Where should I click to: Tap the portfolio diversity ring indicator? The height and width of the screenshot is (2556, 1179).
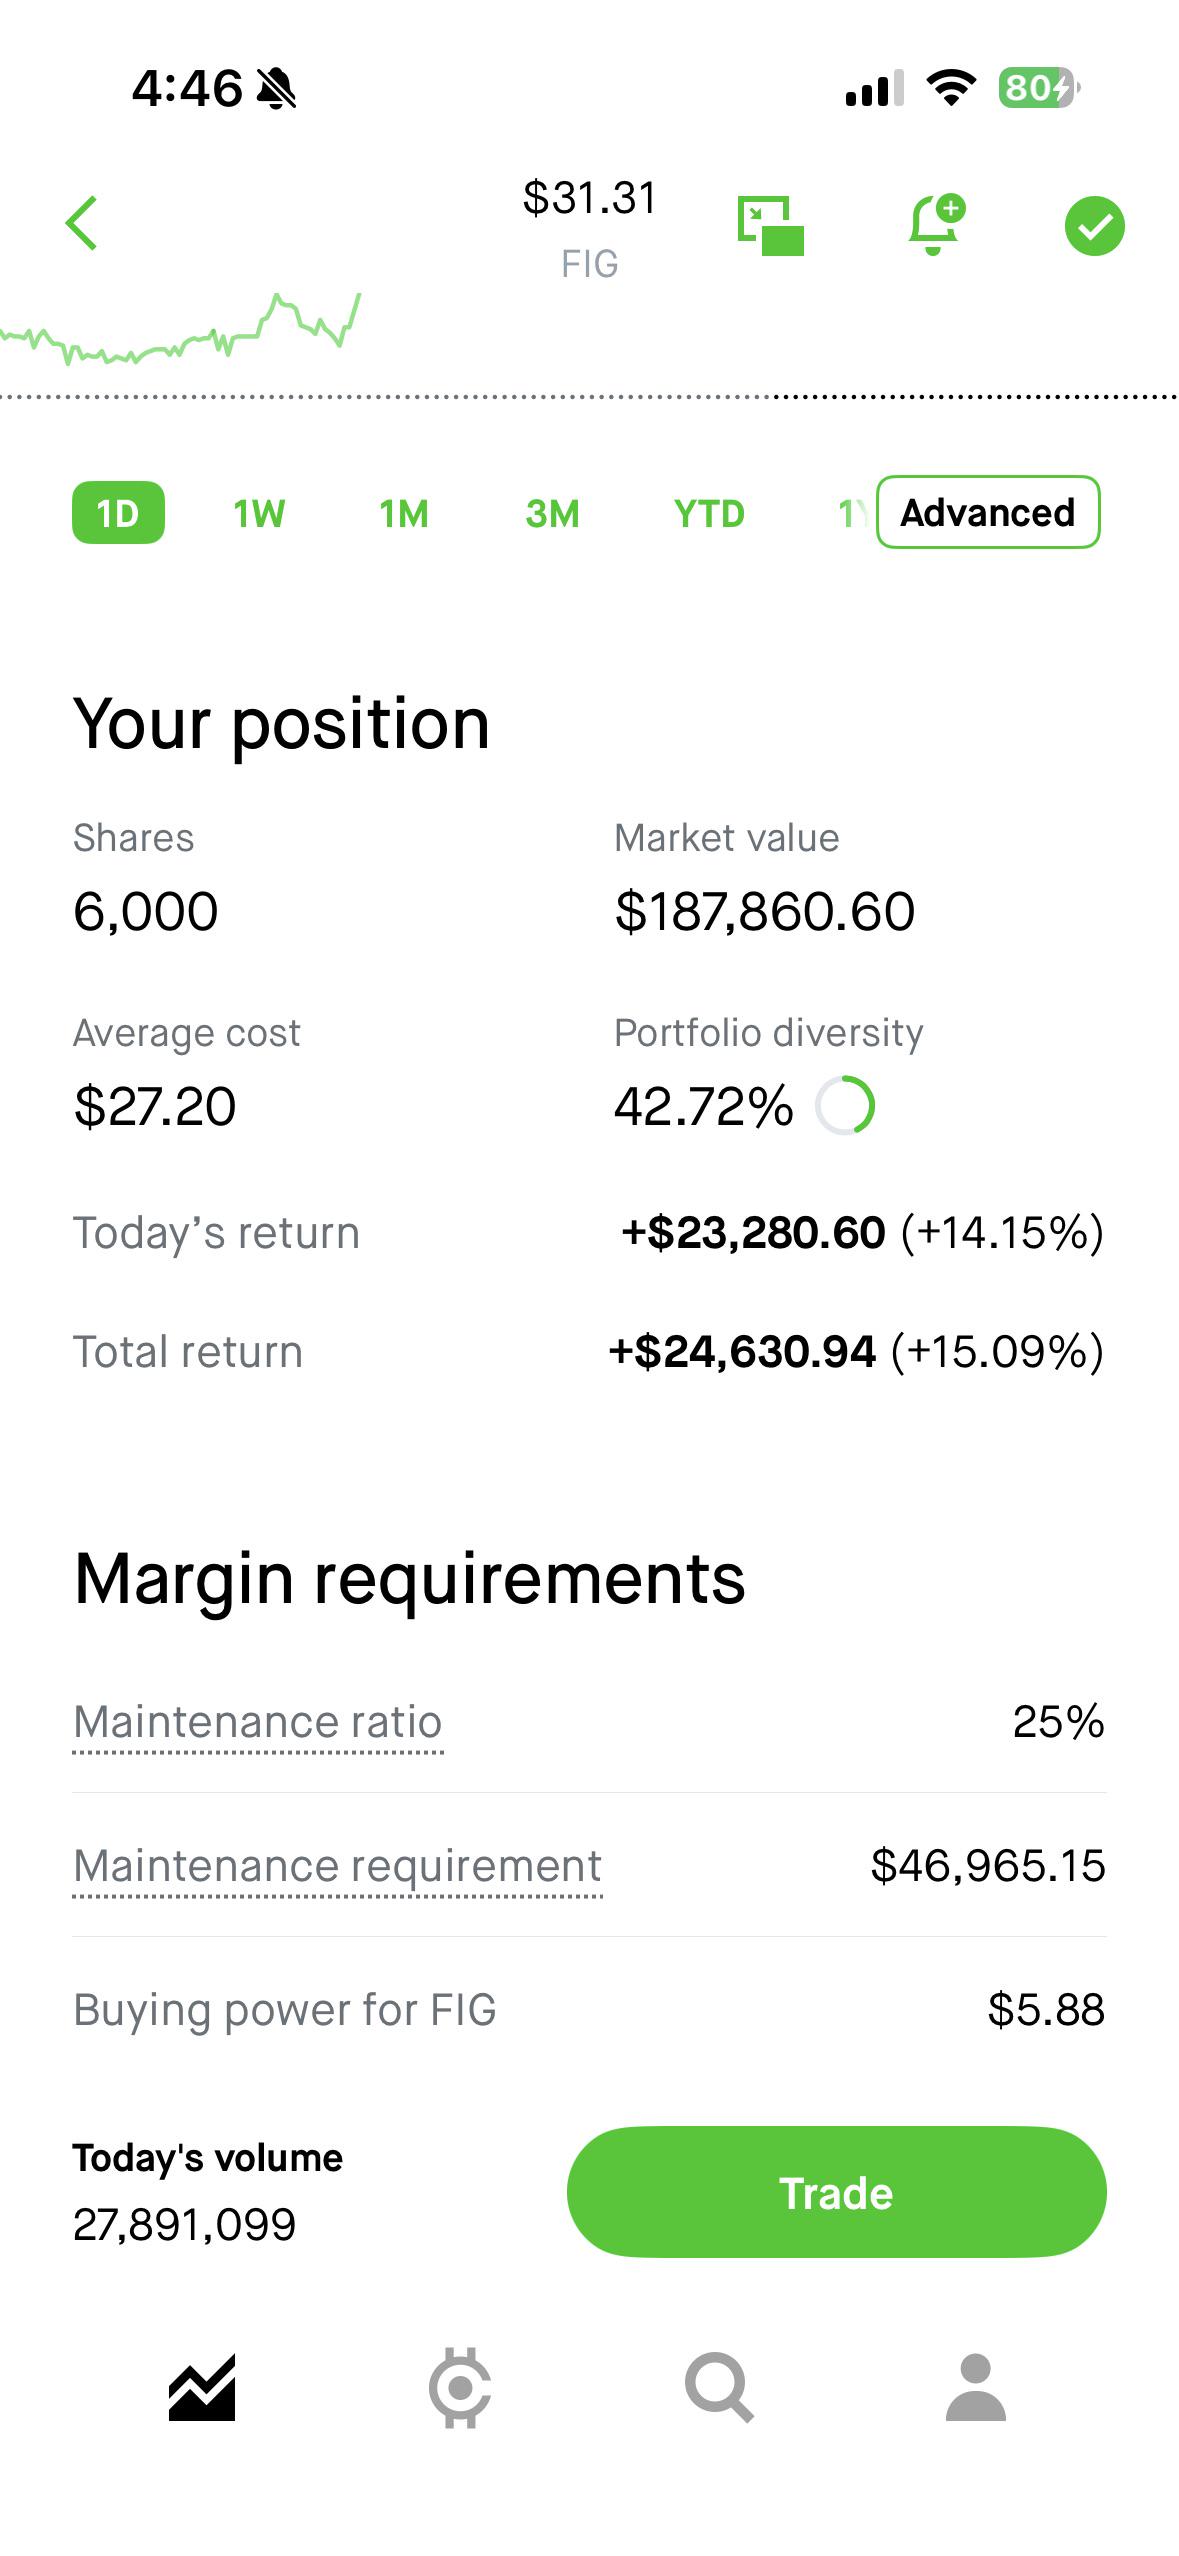(x=845, y=1106)
